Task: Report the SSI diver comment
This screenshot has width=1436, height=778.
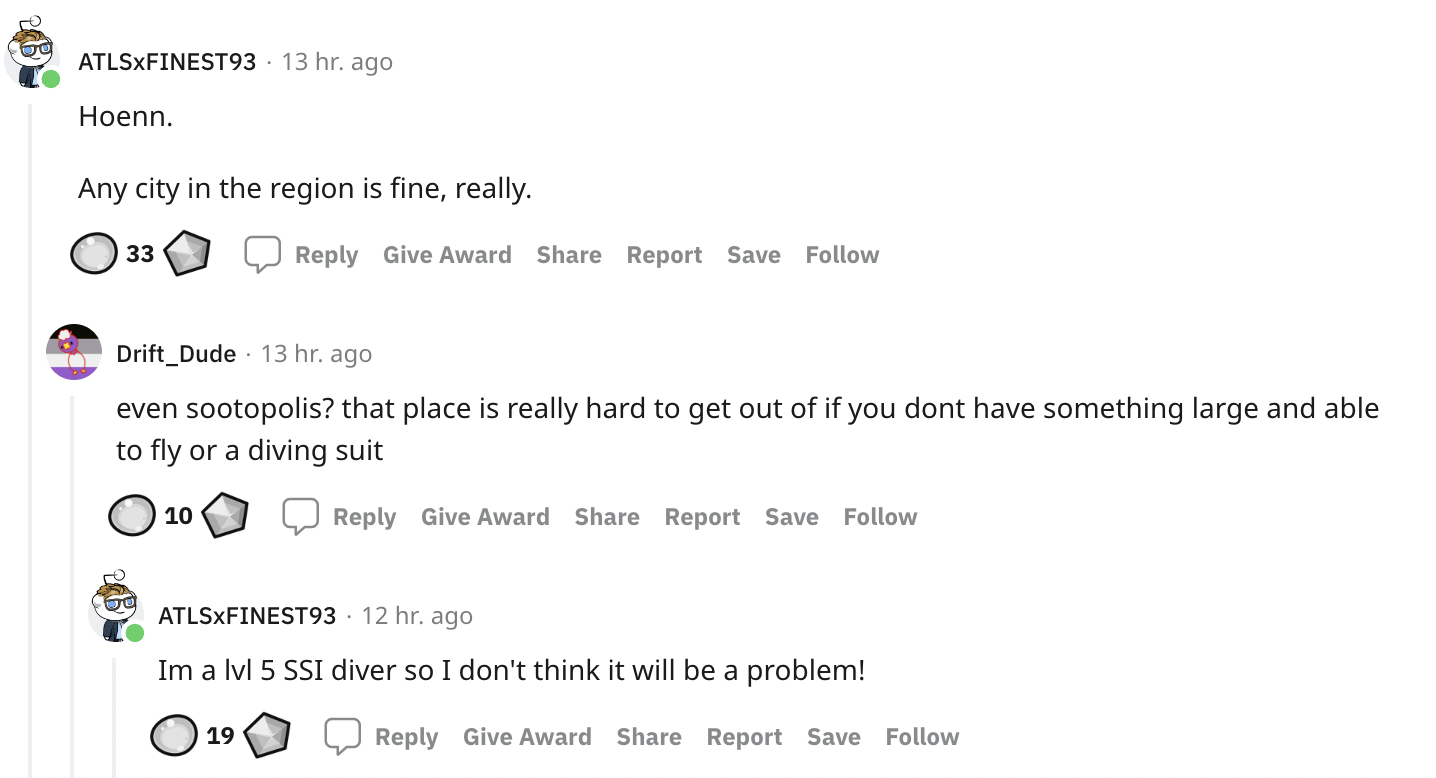Action: (x=744, y=737)
